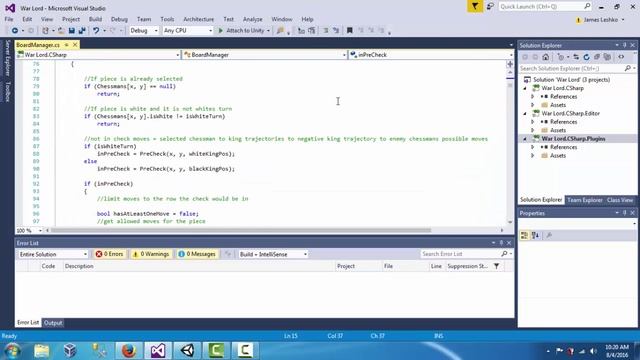This screenshot has height=360, width=640.
Task: Close the BoardManager.cs tab
Action: (75, 45)
